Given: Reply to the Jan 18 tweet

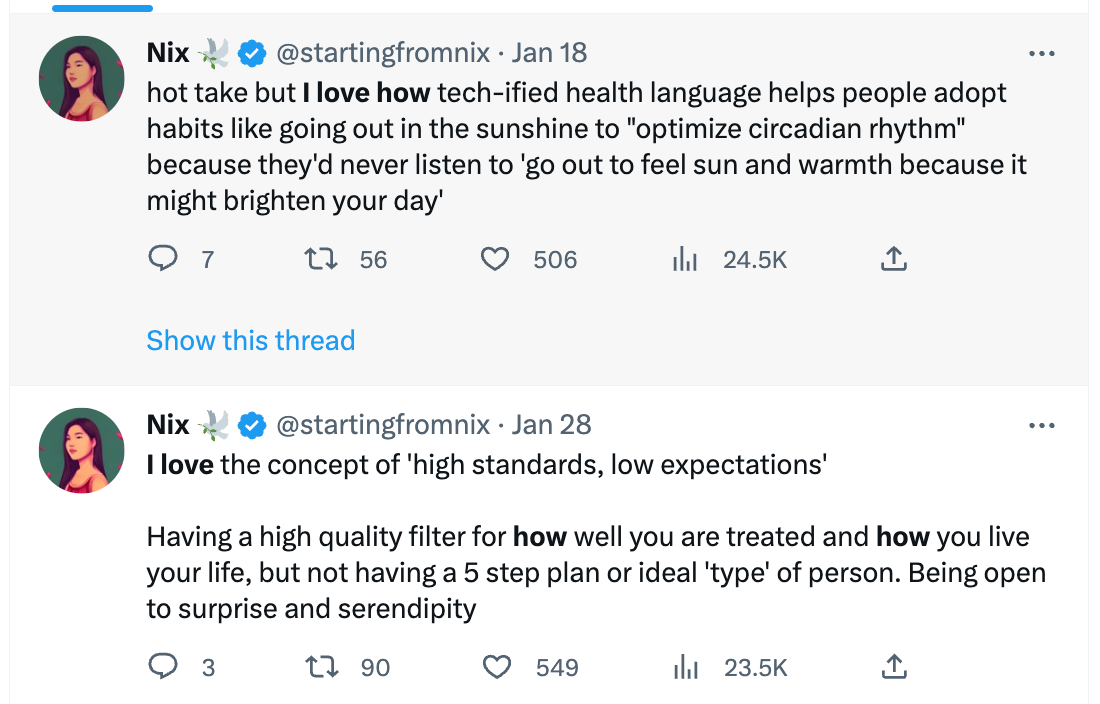Looking at the screenshot, I should (x=162, y=260).
